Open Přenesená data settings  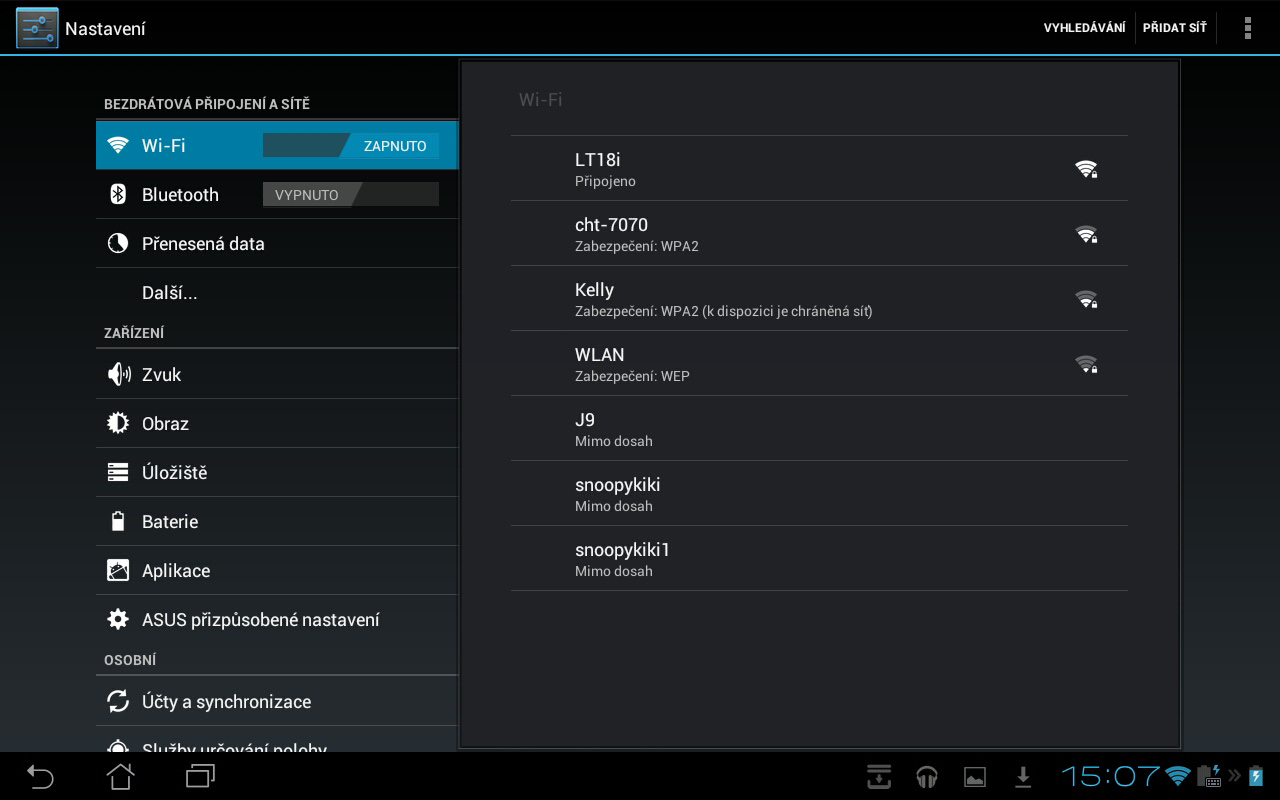click(277, 243)
